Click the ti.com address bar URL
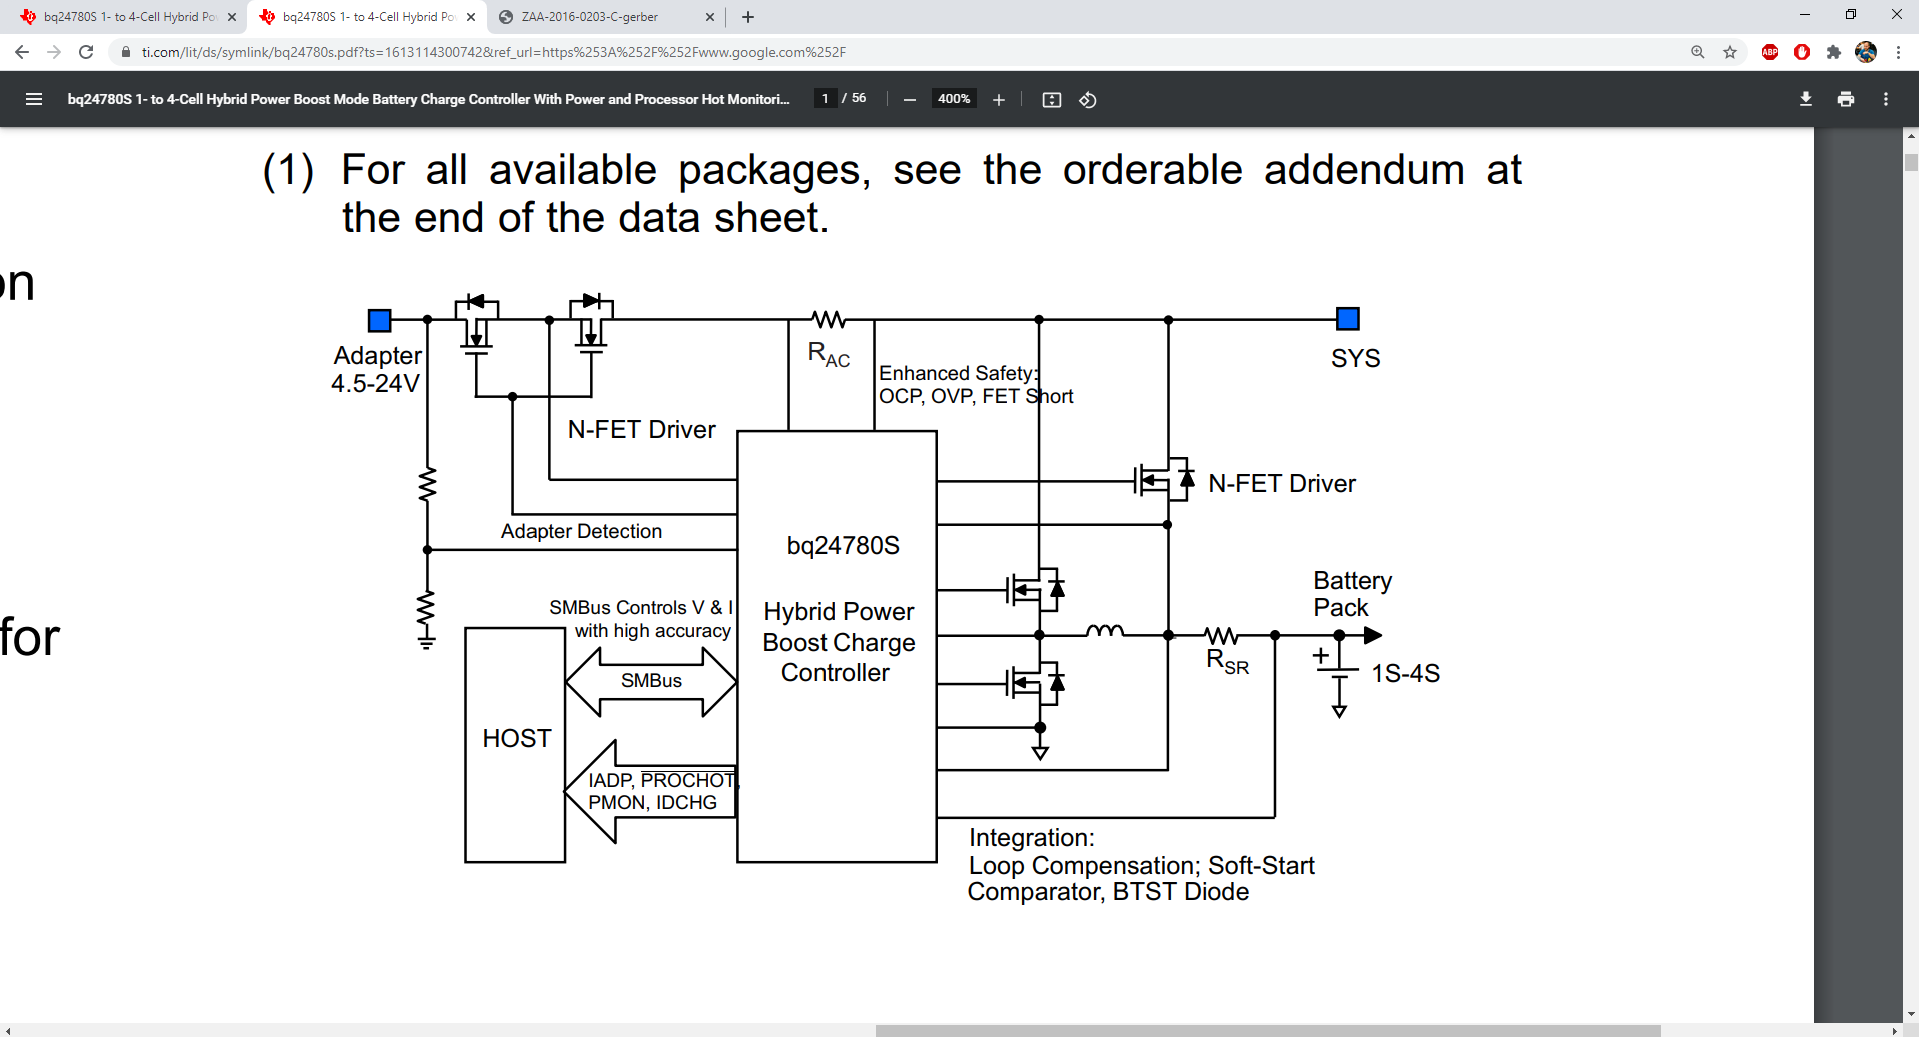Image resolution: width=1919 pixels, height=1037 pixels. [493, 52]
